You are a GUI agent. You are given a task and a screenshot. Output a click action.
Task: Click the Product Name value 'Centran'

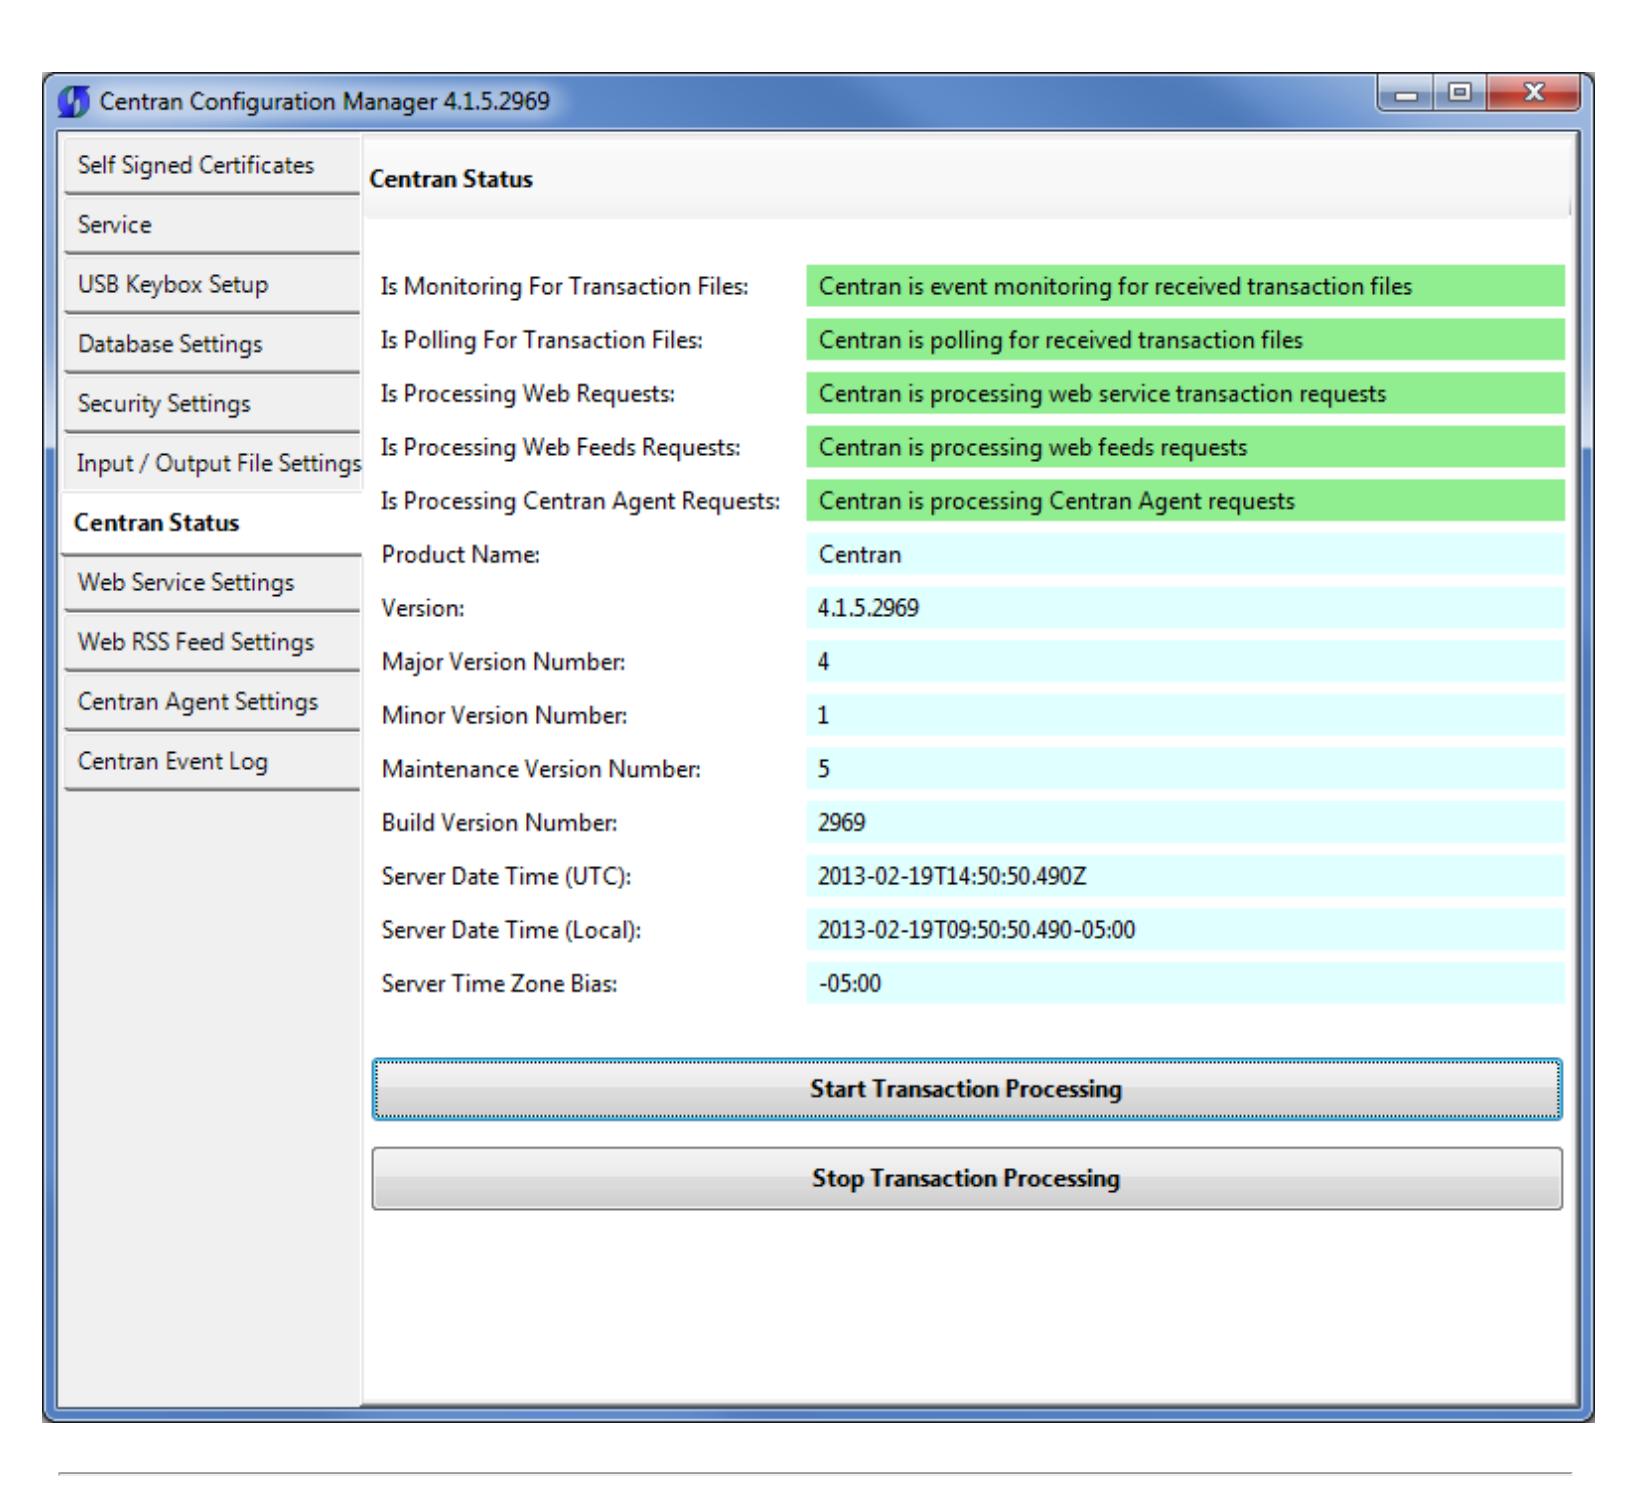(1185, 555)
